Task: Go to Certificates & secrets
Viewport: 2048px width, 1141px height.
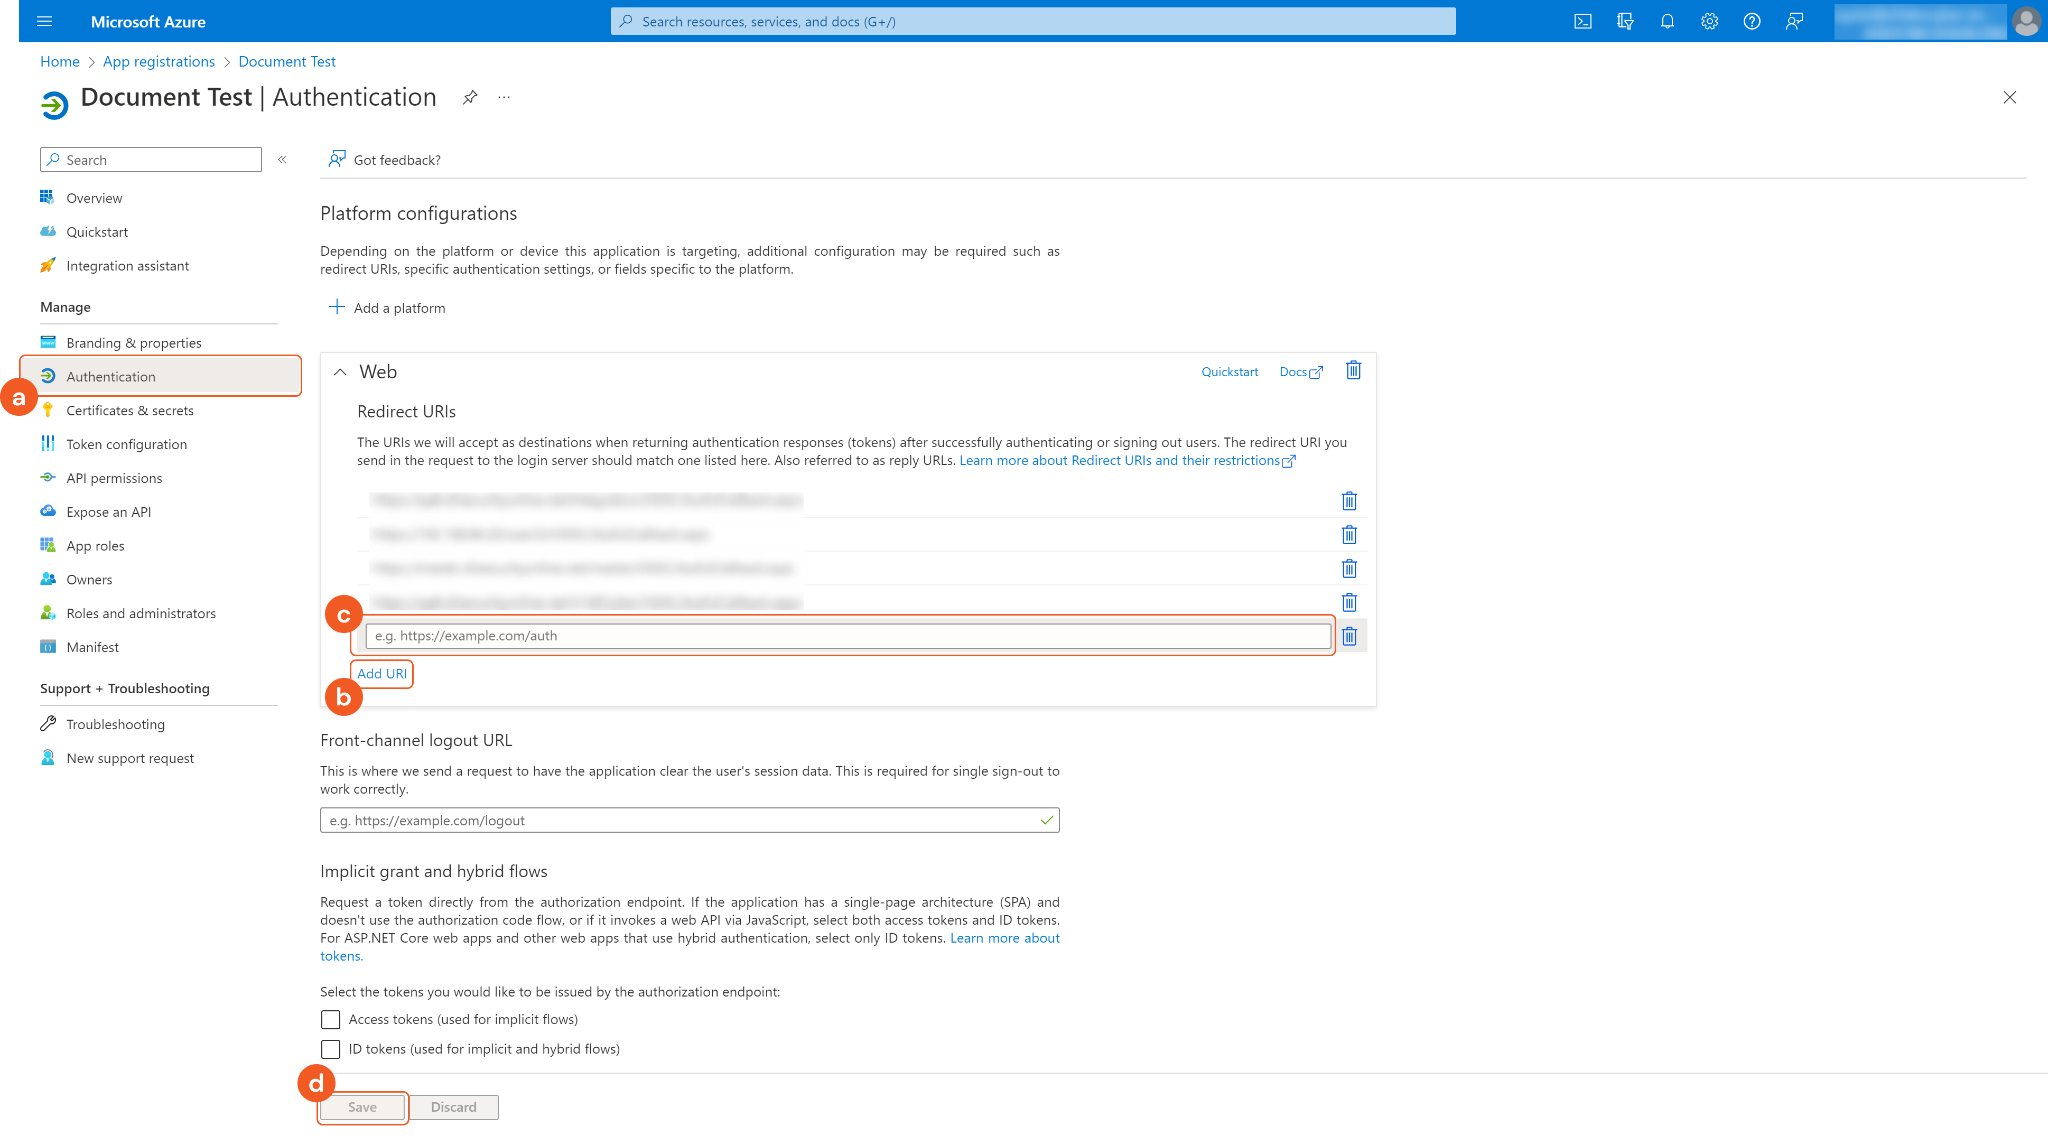Action: 130,410
